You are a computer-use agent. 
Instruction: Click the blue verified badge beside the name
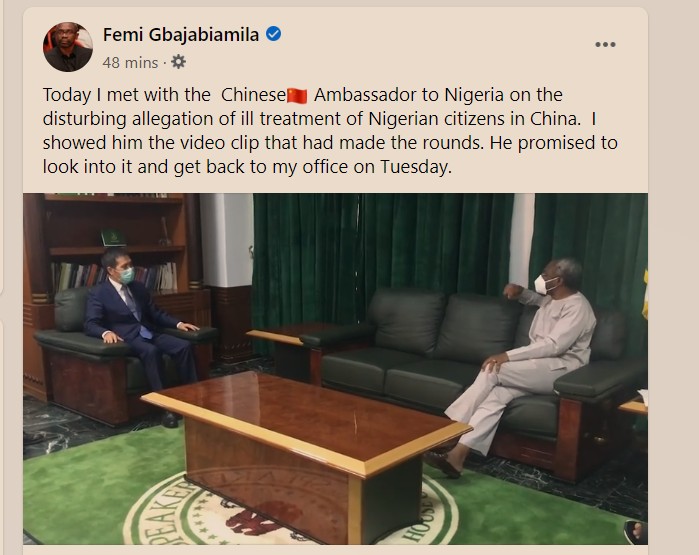point(273,35)
